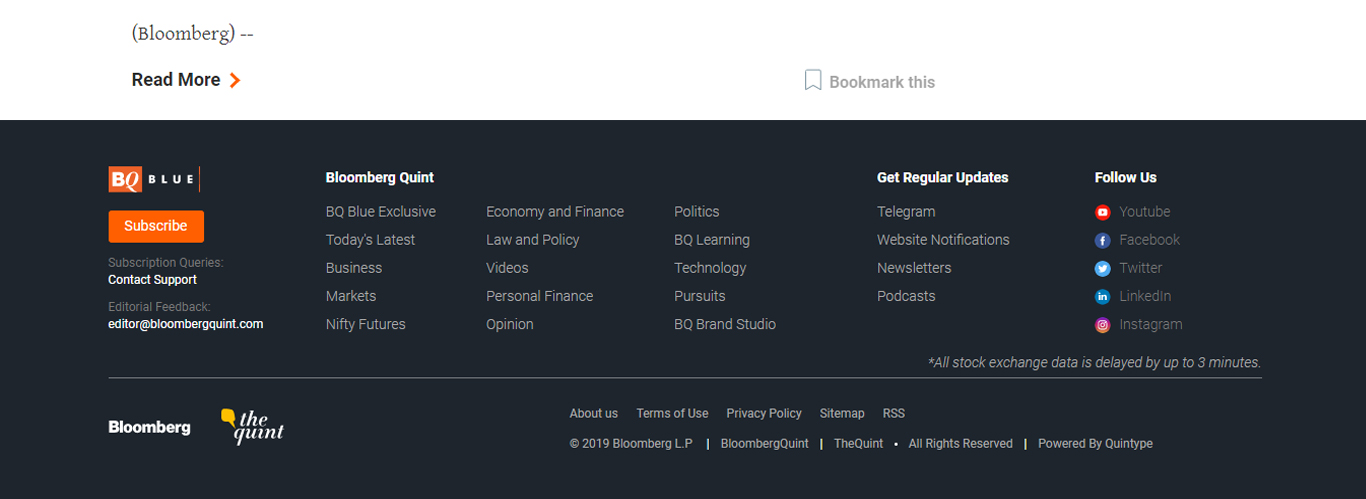Viewport: 1366px width, 499px height.
Task: Go to BQ Blue Exclusive section
Action: [x=380, y=212]
